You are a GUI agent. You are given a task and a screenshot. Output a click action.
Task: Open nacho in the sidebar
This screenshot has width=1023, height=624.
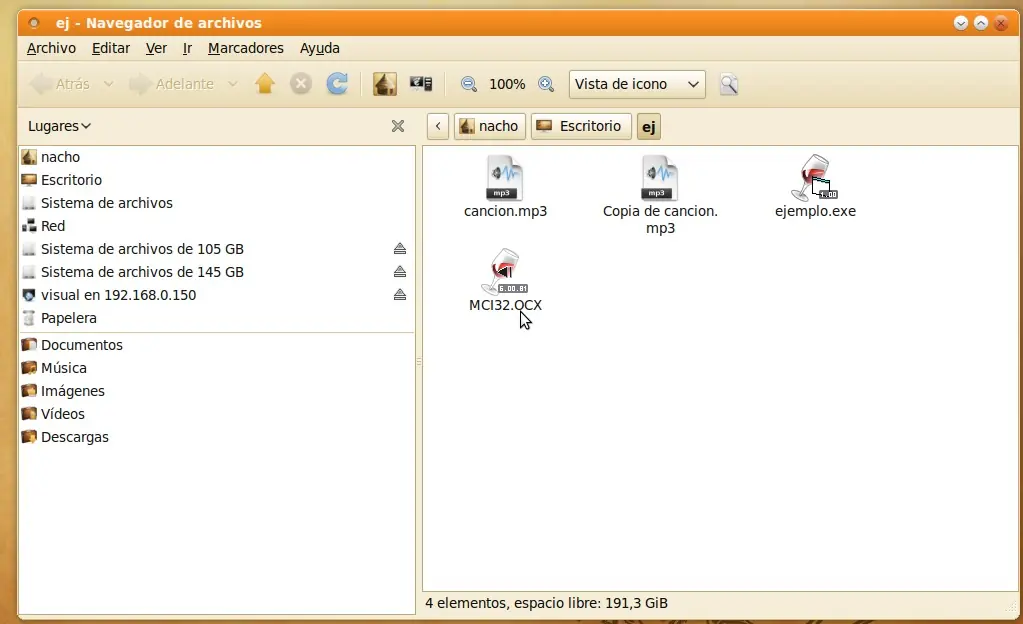click(217, 157)
